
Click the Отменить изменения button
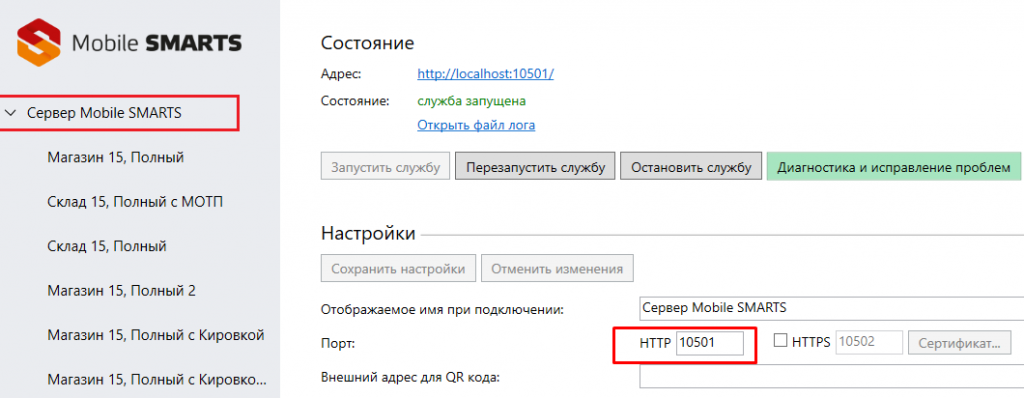[x=557, y=269]
